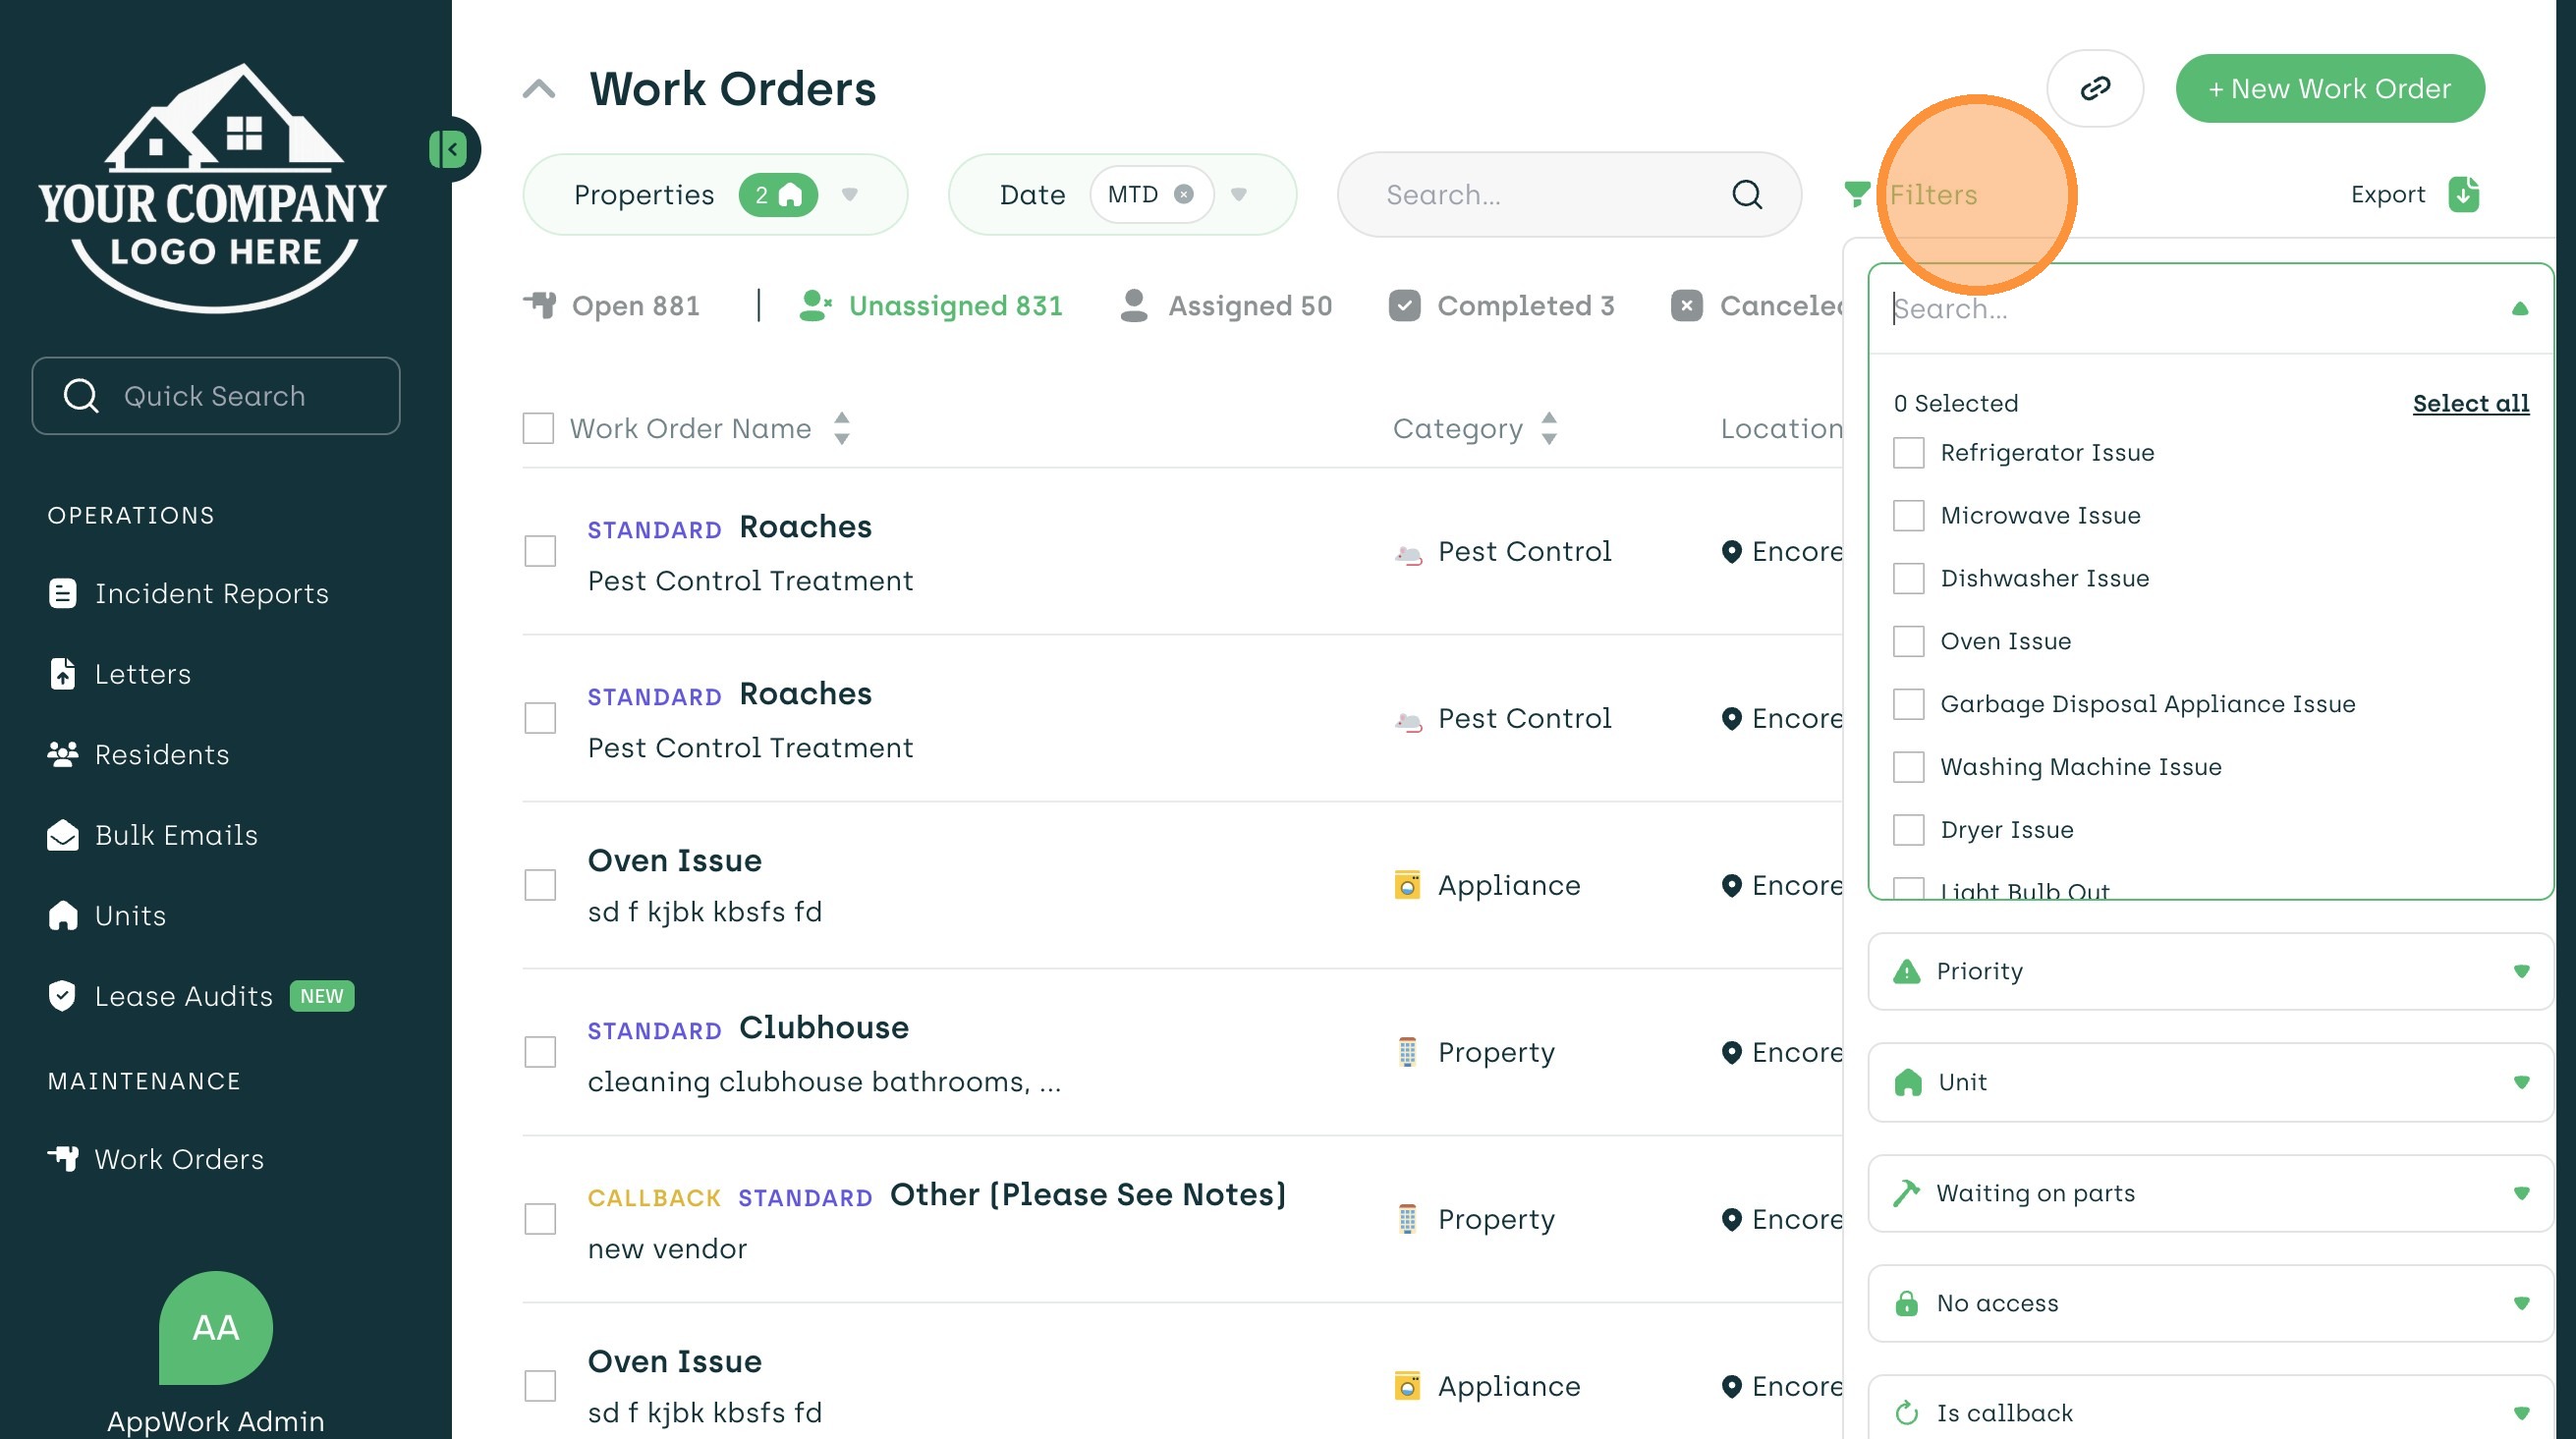Remove the MTD date chip
The height and width of the screenshot is (1439, 2576).
pyautogui.click(x=1184, y=194)
